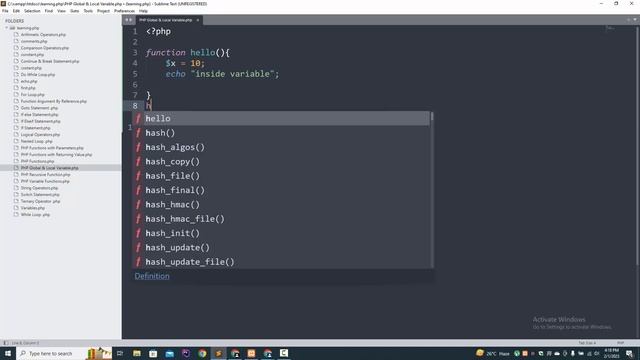
Task: Click the tab navigation arrows left of tab
Action: pyautogui.click(x=129, y=20)
